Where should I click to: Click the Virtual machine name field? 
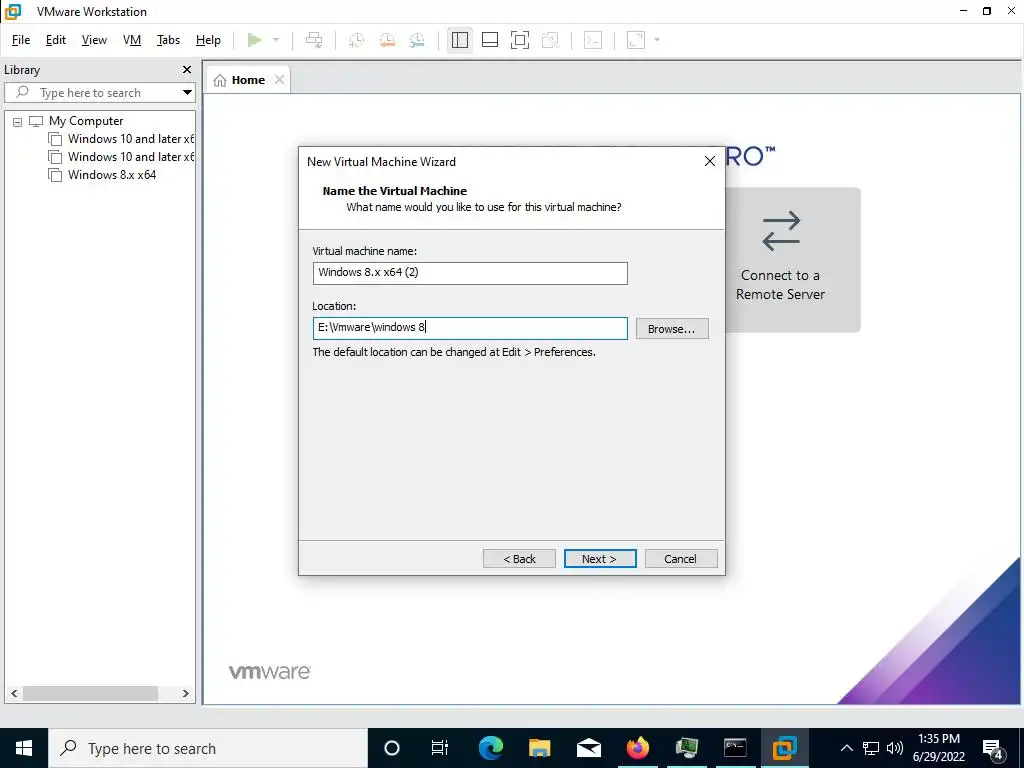pyautogui.click(x=470, y=273)
